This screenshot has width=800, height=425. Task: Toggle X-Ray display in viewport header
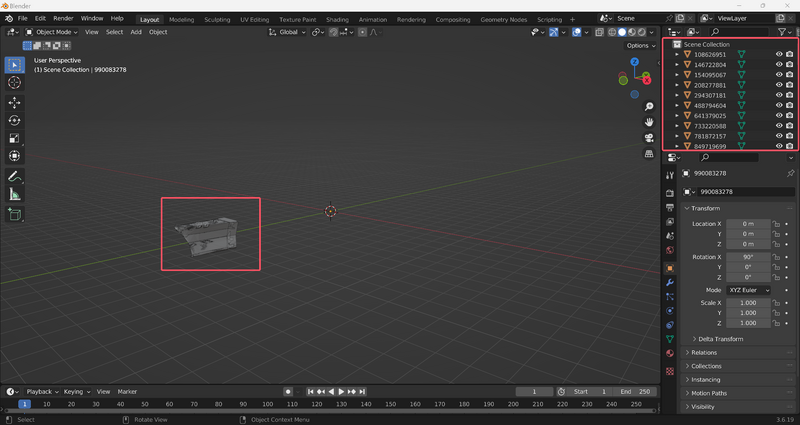point(599,32)
